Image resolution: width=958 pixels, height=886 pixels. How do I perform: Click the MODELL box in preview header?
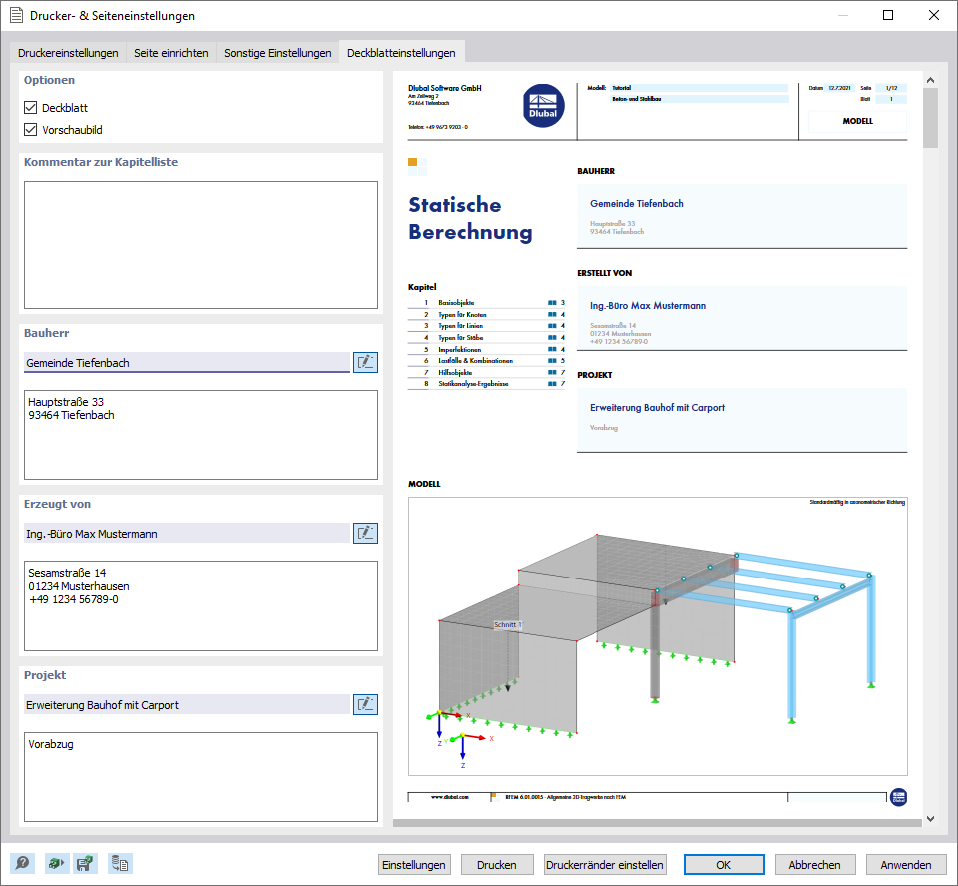857,121
